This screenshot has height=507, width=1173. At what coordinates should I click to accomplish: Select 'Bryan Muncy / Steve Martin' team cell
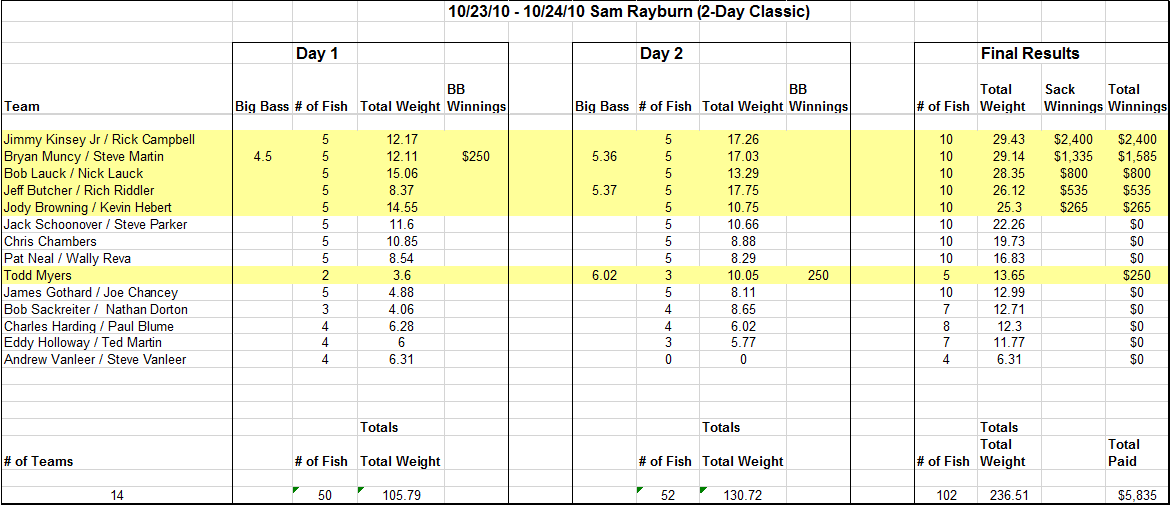84,157
